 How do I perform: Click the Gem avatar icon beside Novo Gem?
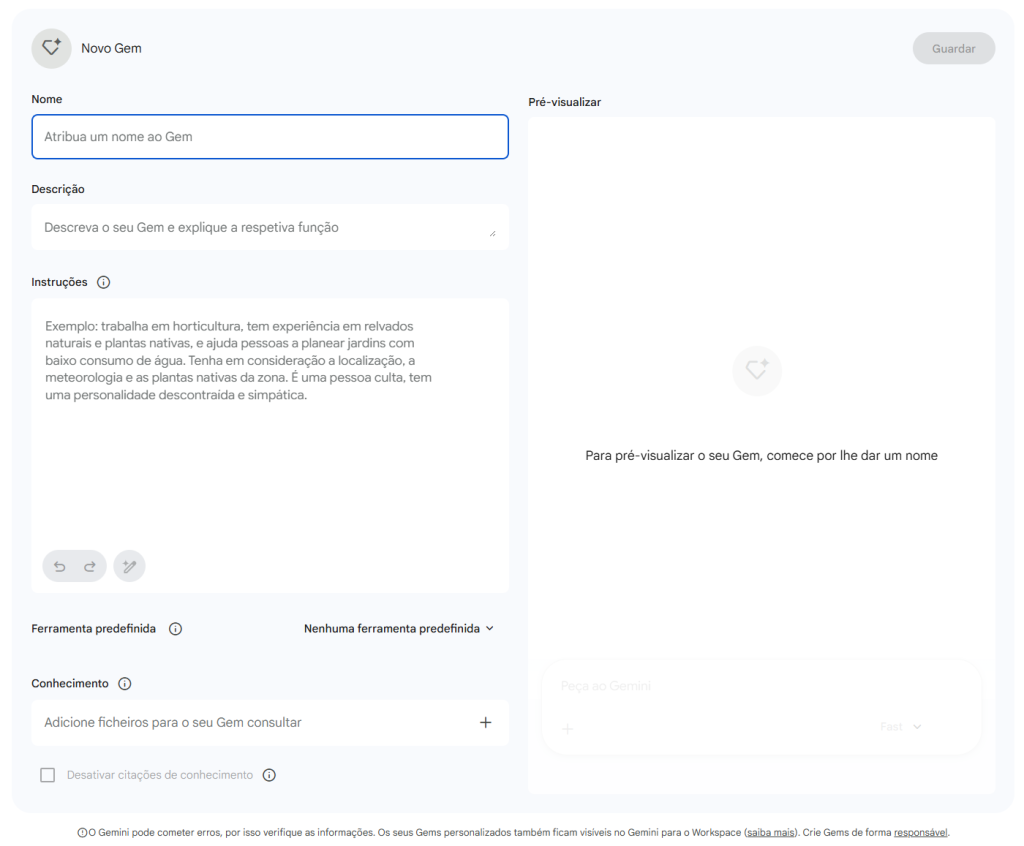tap(52, 48)
